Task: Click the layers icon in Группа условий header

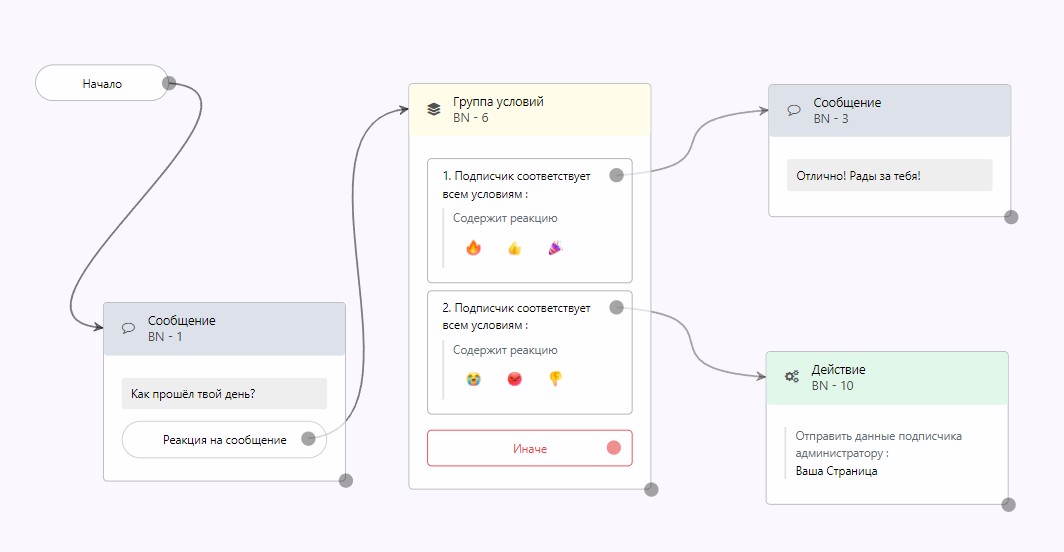Action: click(433, 110)
